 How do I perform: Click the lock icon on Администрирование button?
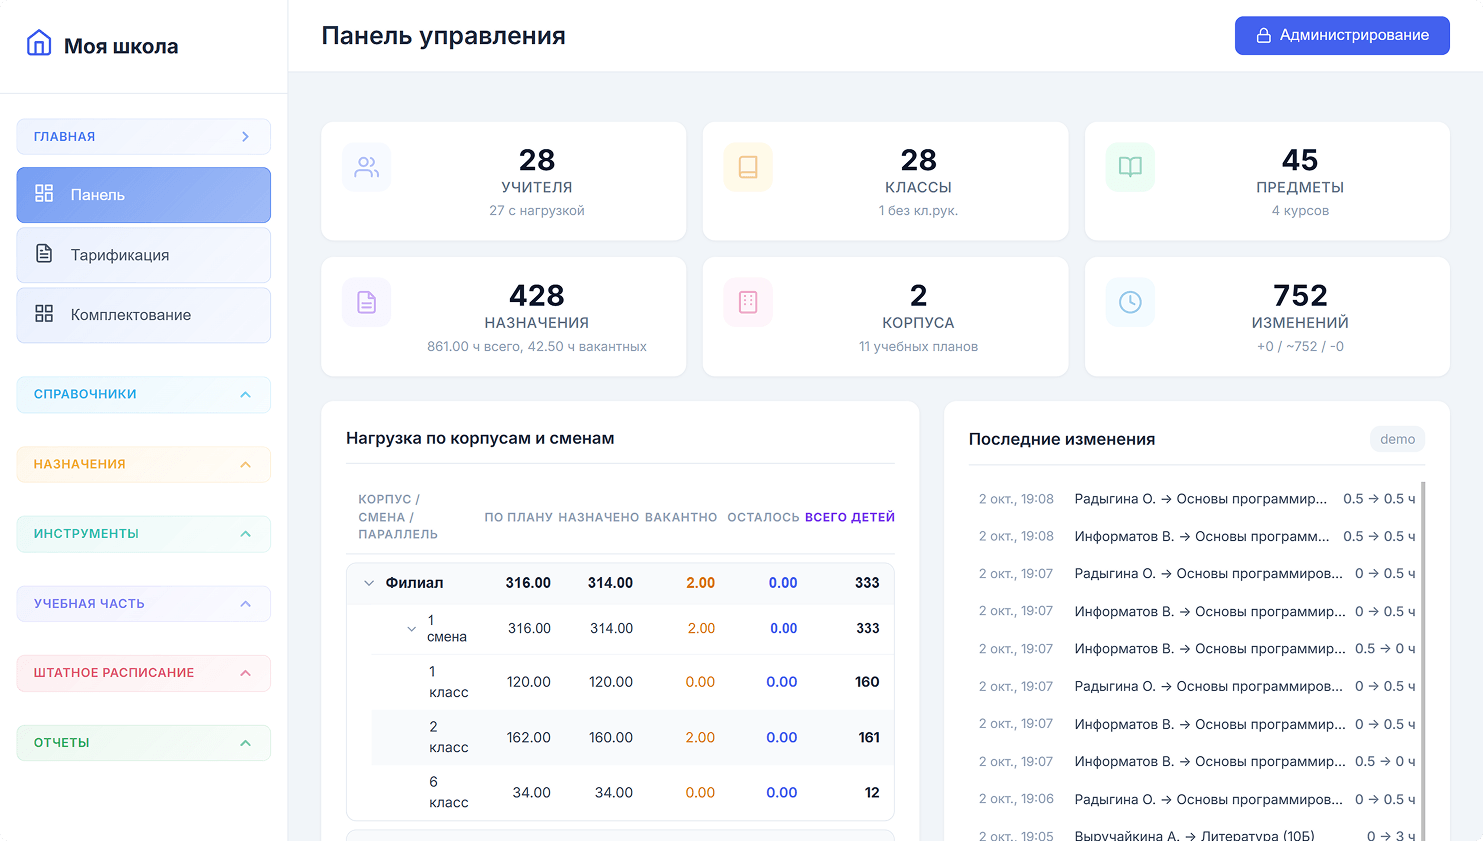coord(1263,35)
